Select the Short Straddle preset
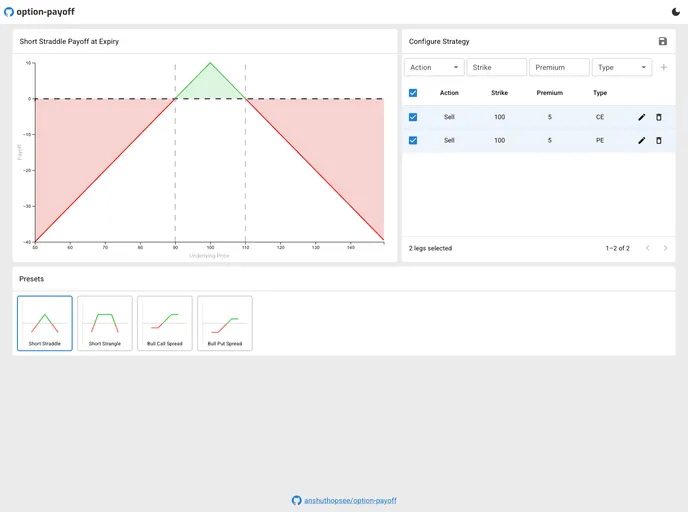Screen dimensions: 688x512 point(45,323)
